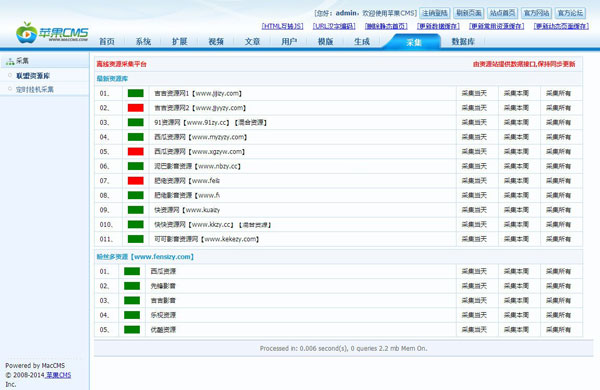Screen dimensions: 600x390
Task: Open the 系统 main tab
Action: coord(143,41)
